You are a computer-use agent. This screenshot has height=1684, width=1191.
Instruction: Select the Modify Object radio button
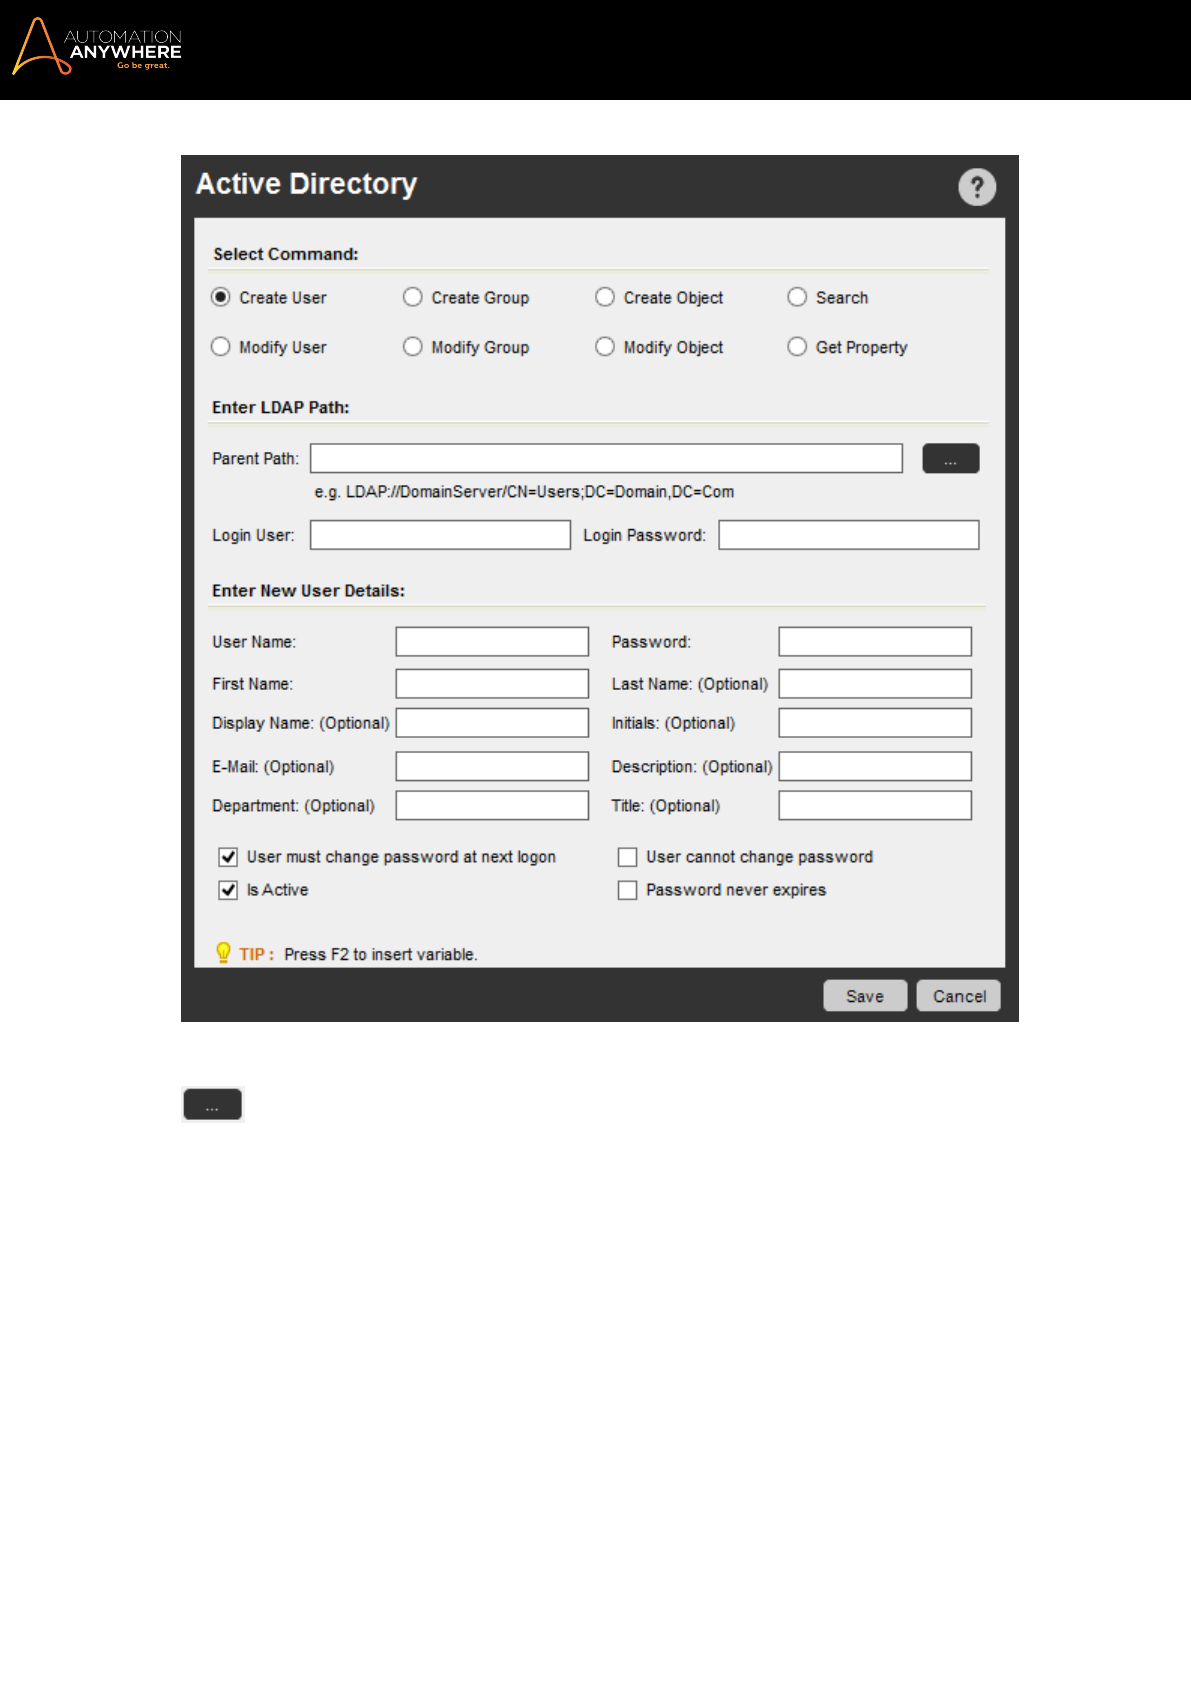coord(605,347)
